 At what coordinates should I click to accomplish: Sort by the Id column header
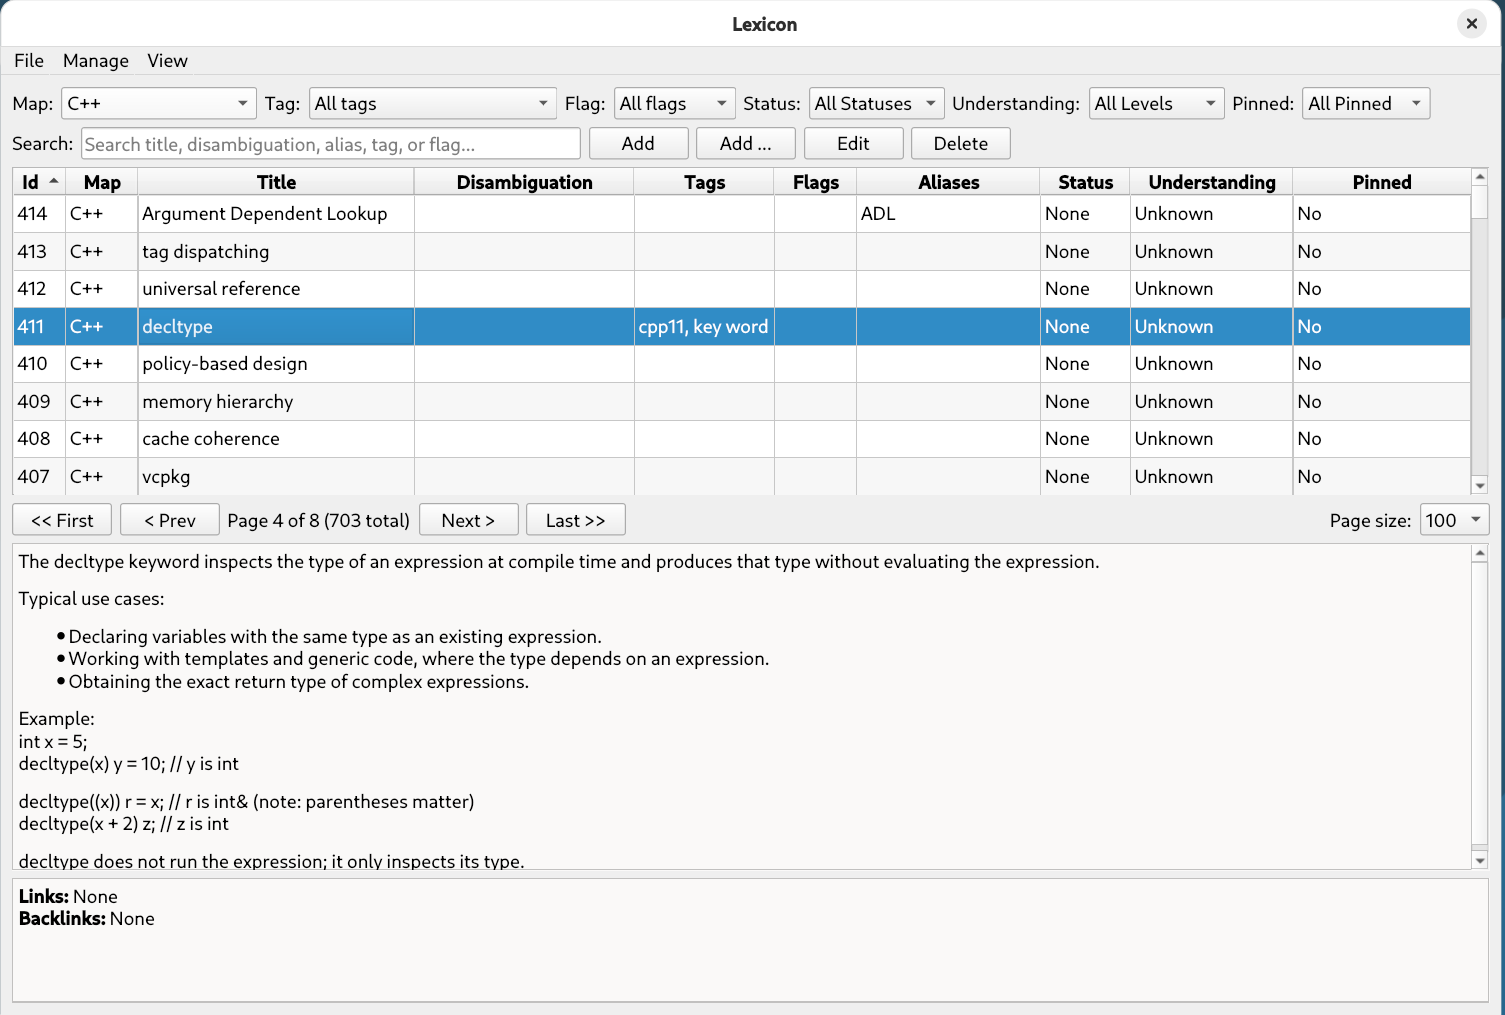coord(39,182)
